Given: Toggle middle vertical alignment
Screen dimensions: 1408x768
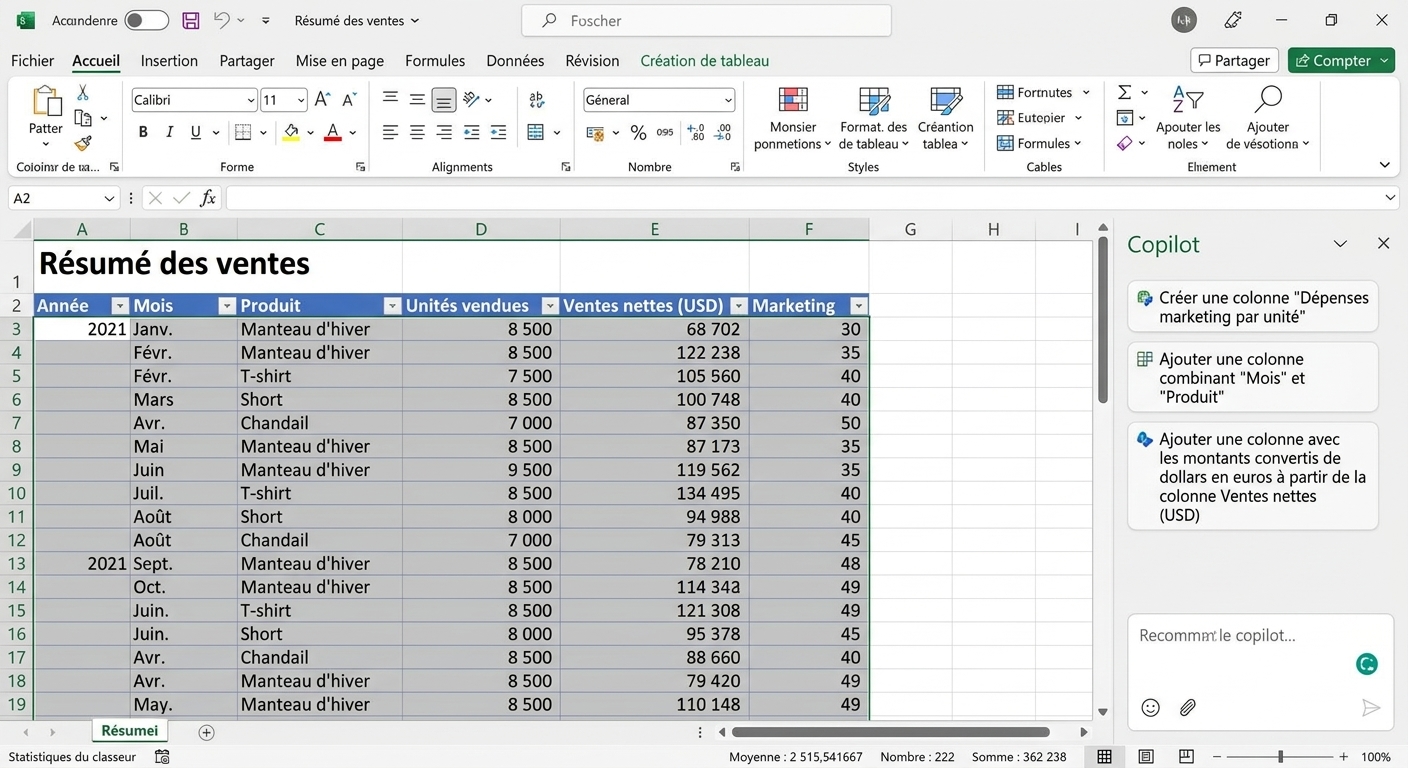Looking at the screenshot, I should 417,99.
